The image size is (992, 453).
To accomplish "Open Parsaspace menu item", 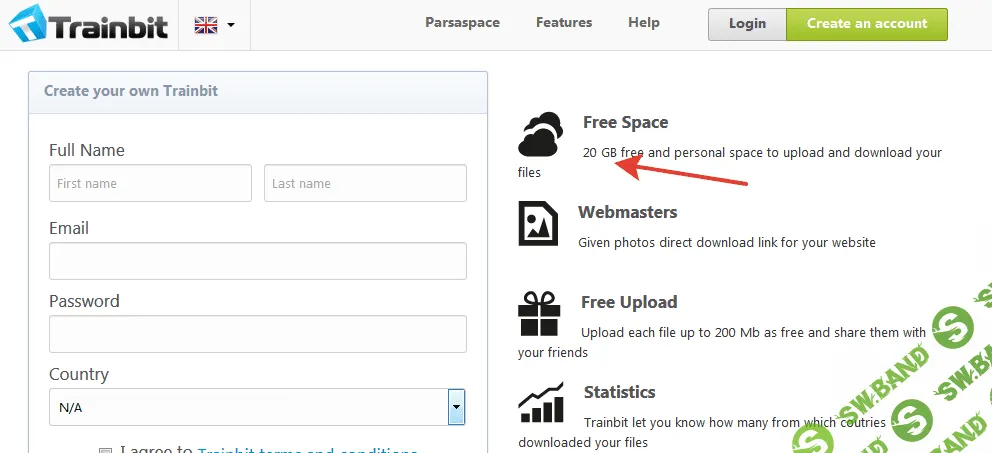I will 462,23.
